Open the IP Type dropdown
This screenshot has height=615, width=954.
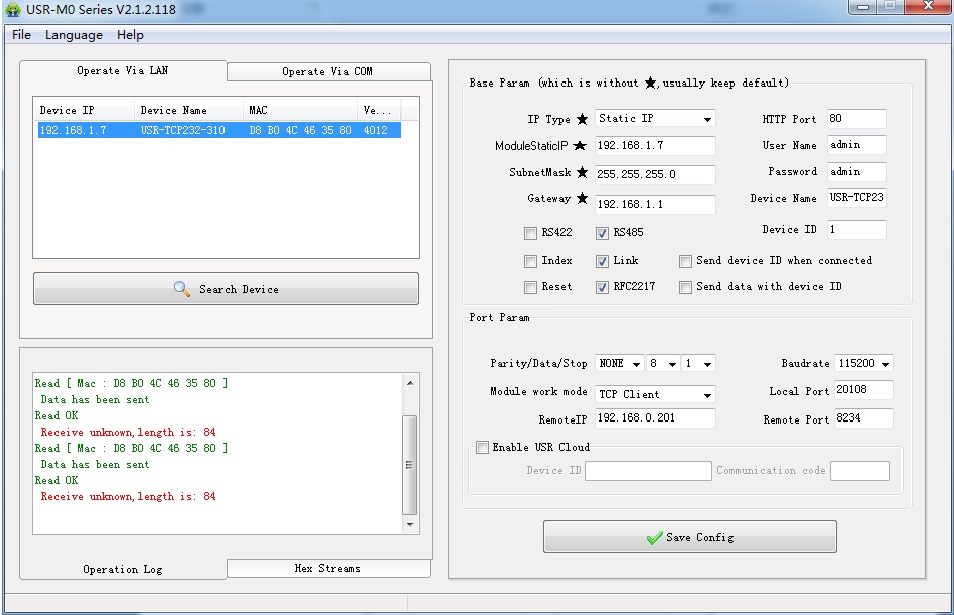tap(655, 119)
